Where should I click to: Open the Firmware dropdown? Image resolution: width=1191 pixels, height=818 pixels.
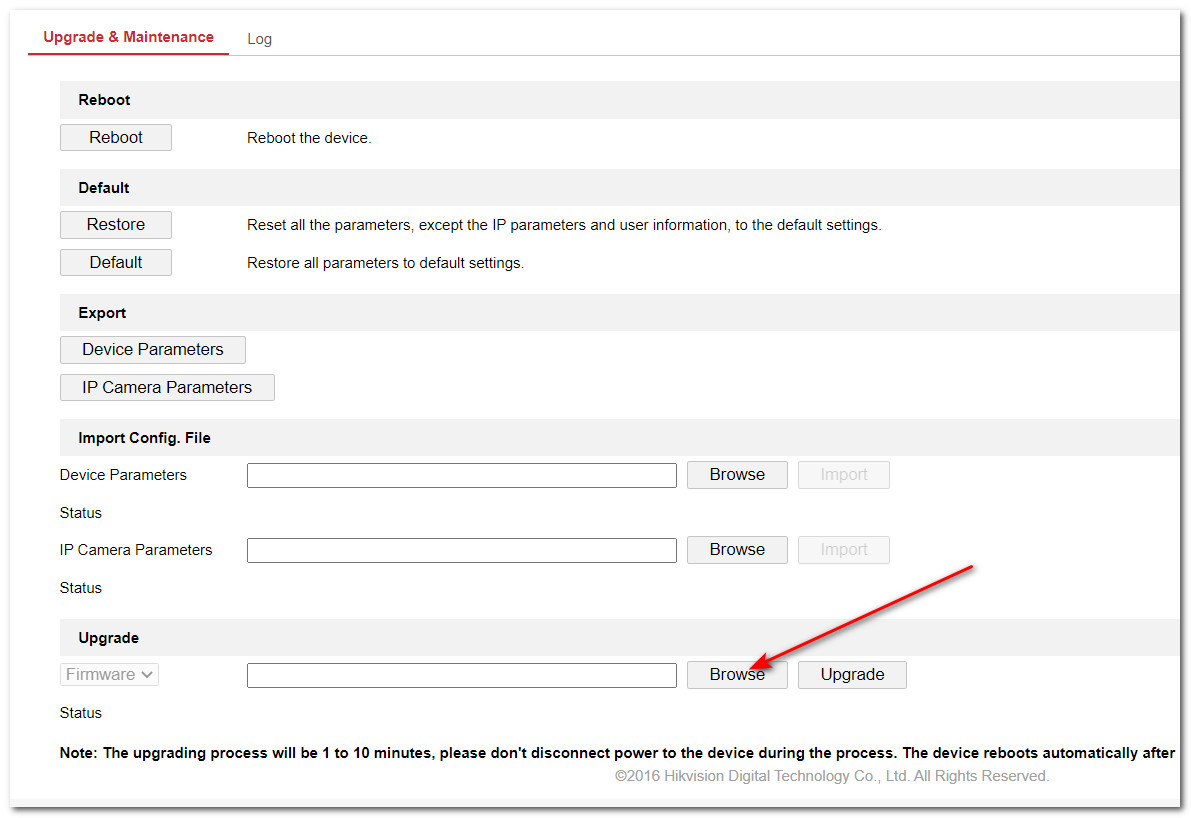coord(109,675)
